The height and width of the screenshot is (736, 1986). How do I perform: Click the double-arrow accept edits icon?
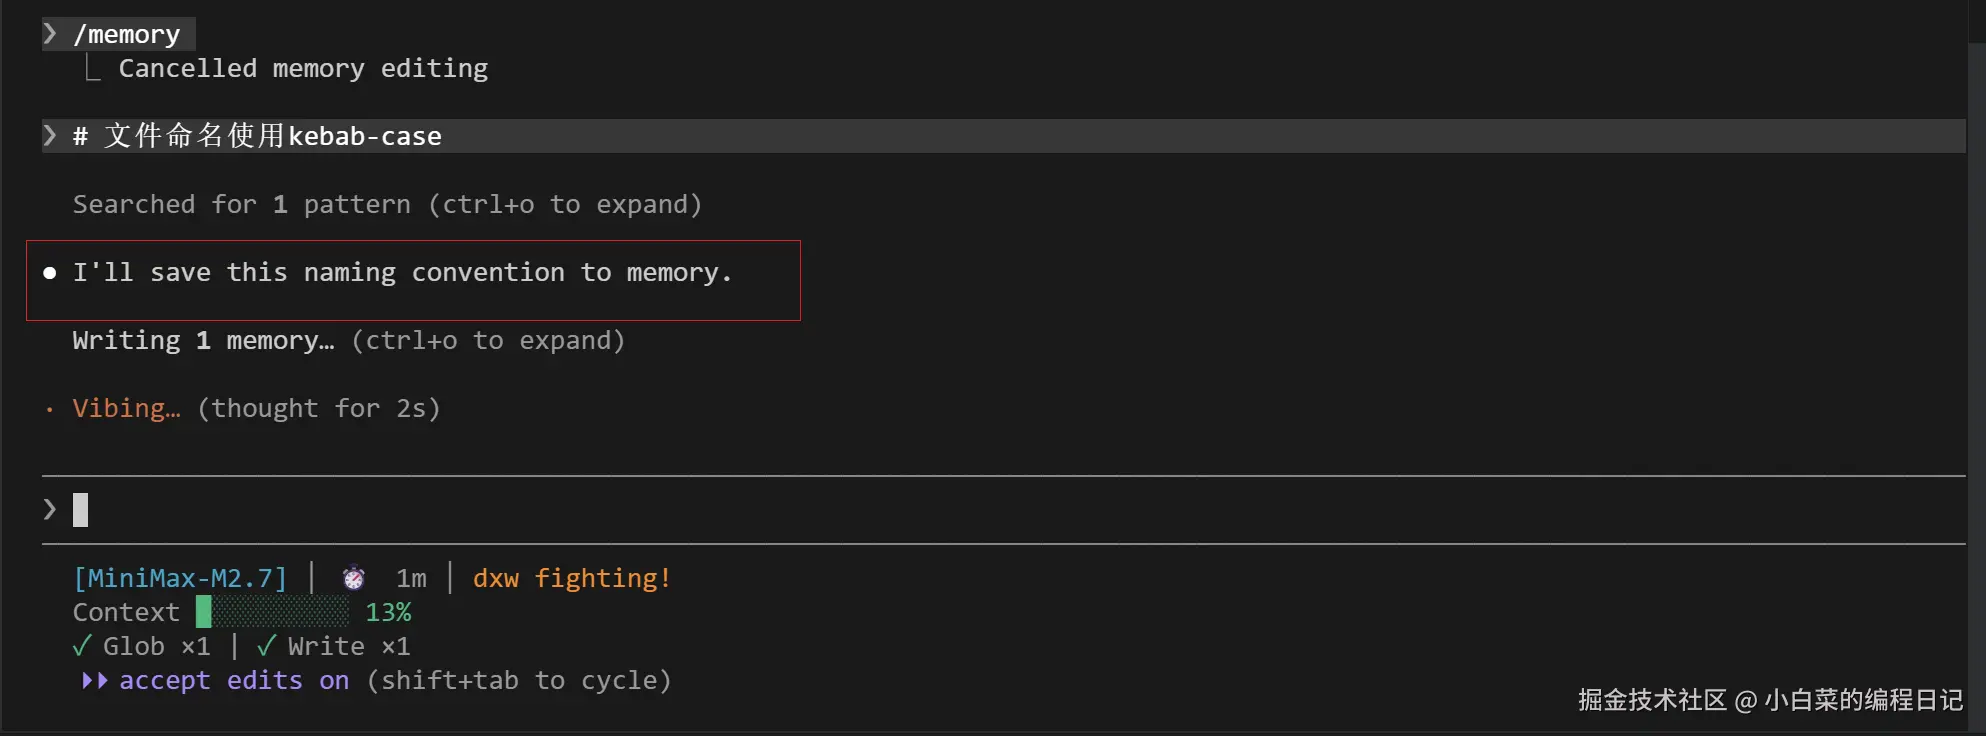[x=94, y=680]
